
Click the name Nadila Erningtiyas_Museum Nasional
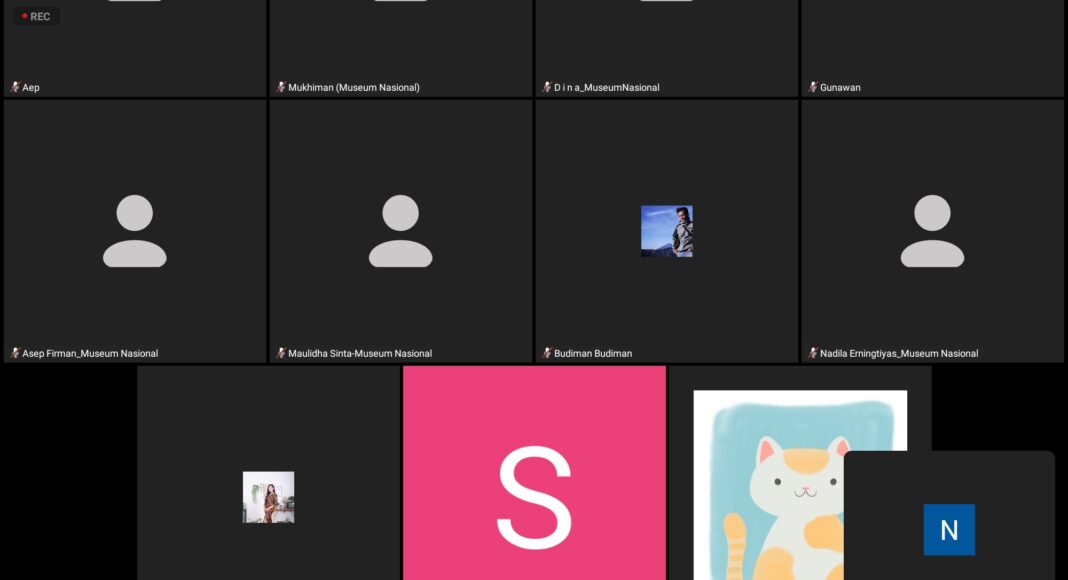tap(898, 353)
